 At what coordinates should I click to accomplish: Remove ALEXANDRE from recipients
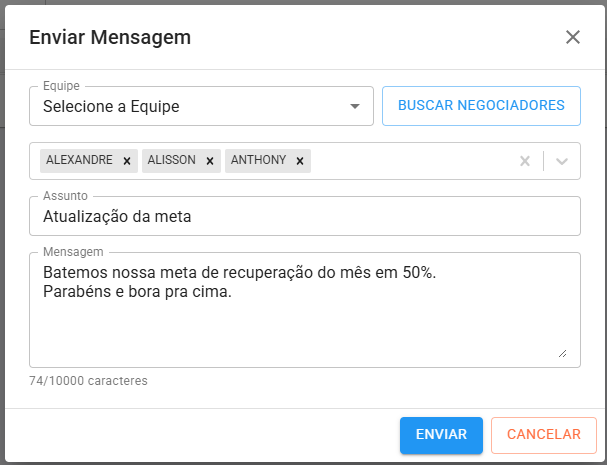click(127, 161)
